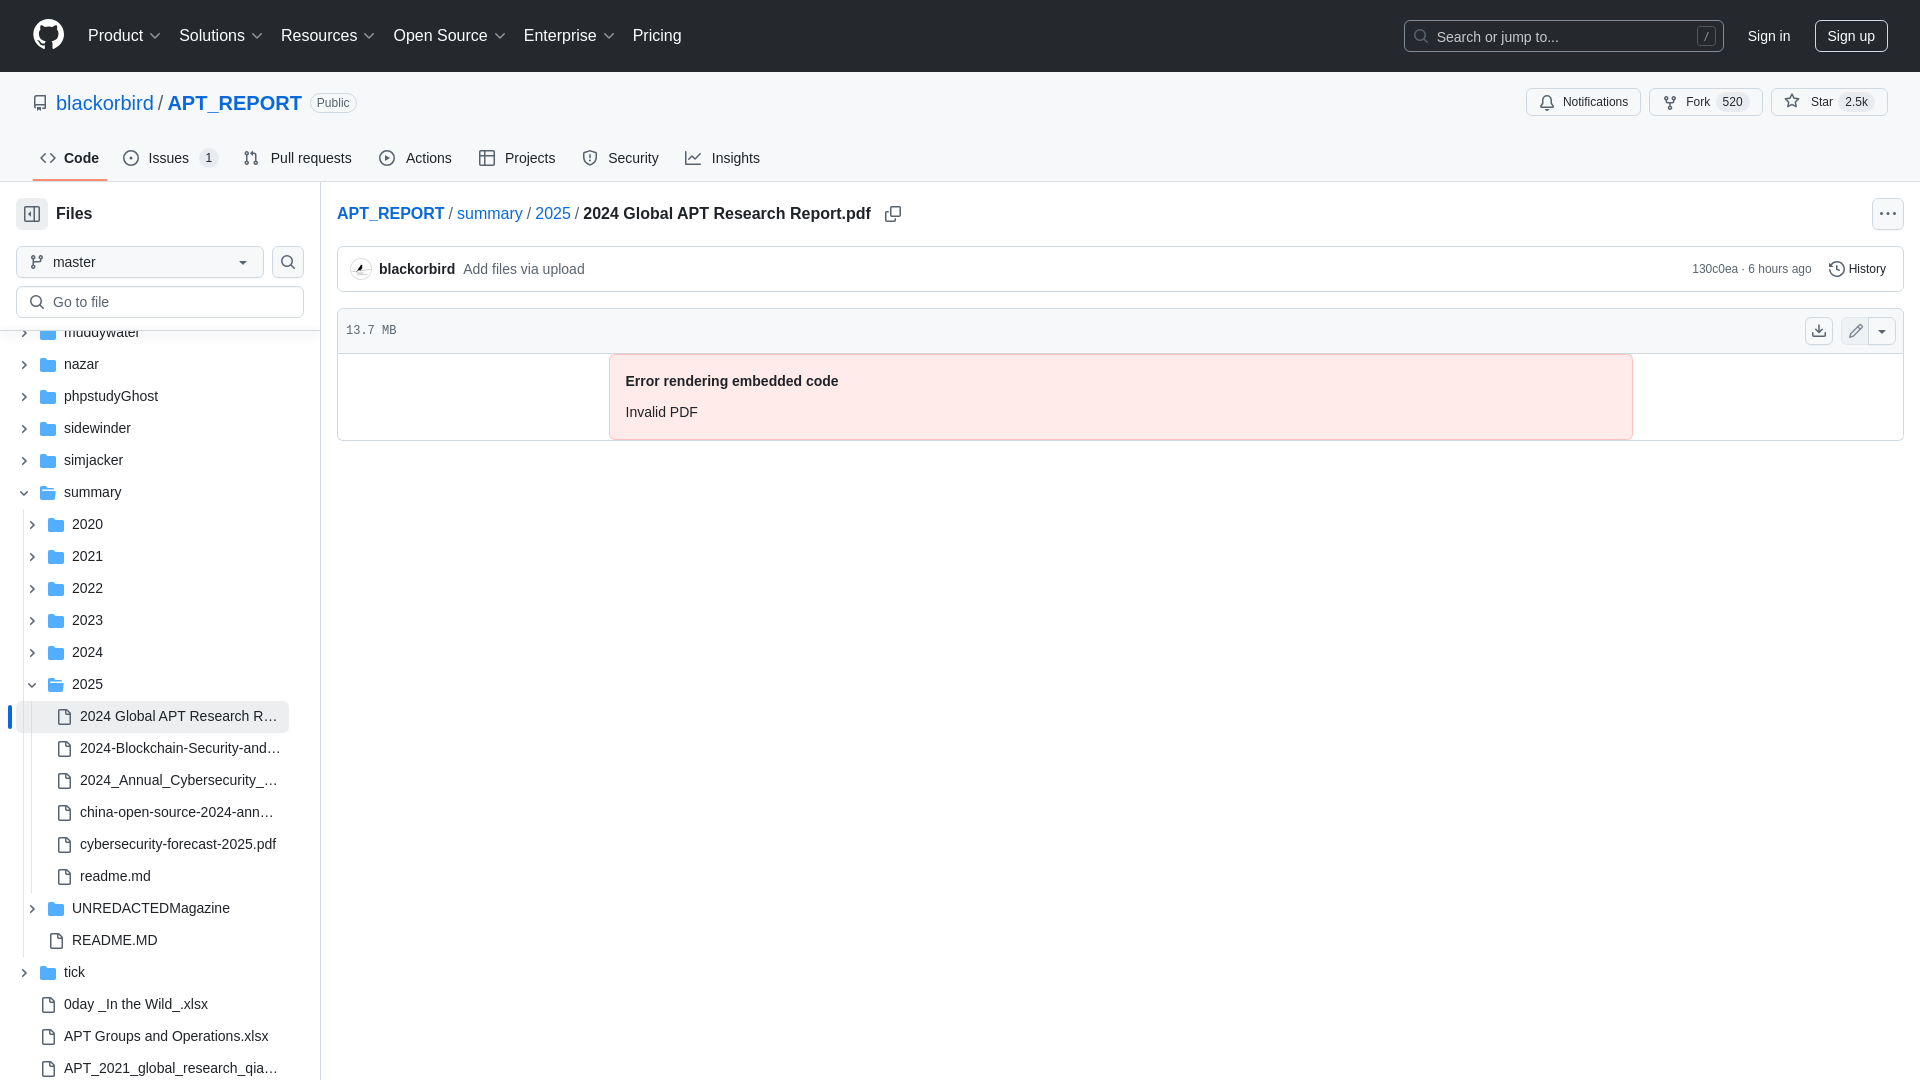Expand the 2024 folder chevron
This screenshot has width=1920, height=1080.
[x=32, y=653]
